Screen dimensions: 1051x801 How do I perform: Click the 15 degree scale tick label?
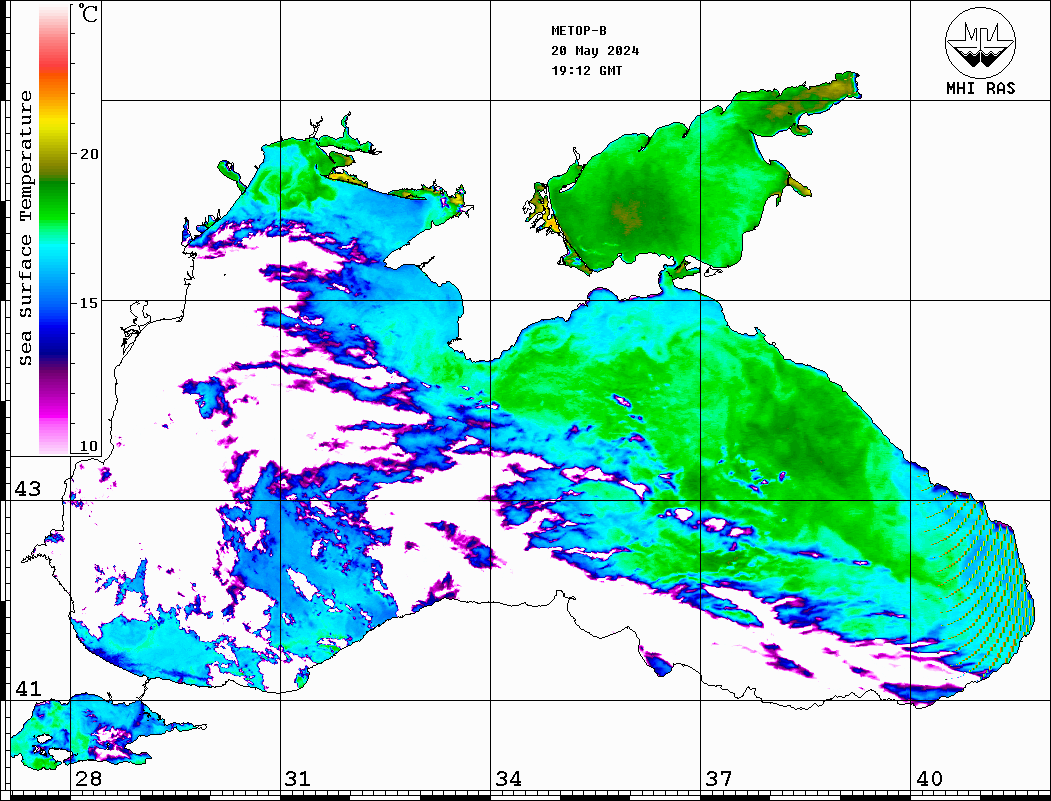[x=88, y=303]
